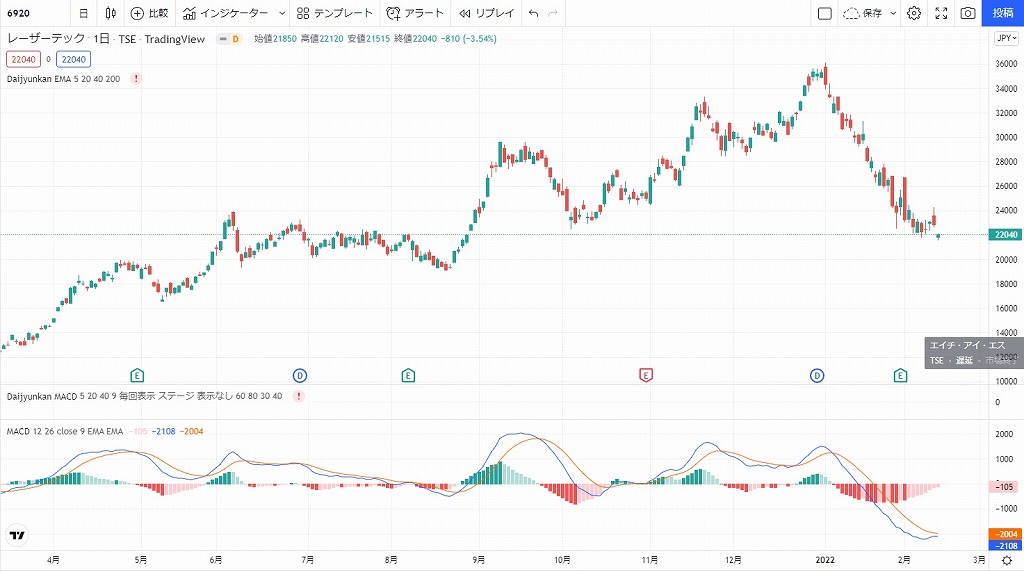Open the candlestick chart style selector

(110, 13)
